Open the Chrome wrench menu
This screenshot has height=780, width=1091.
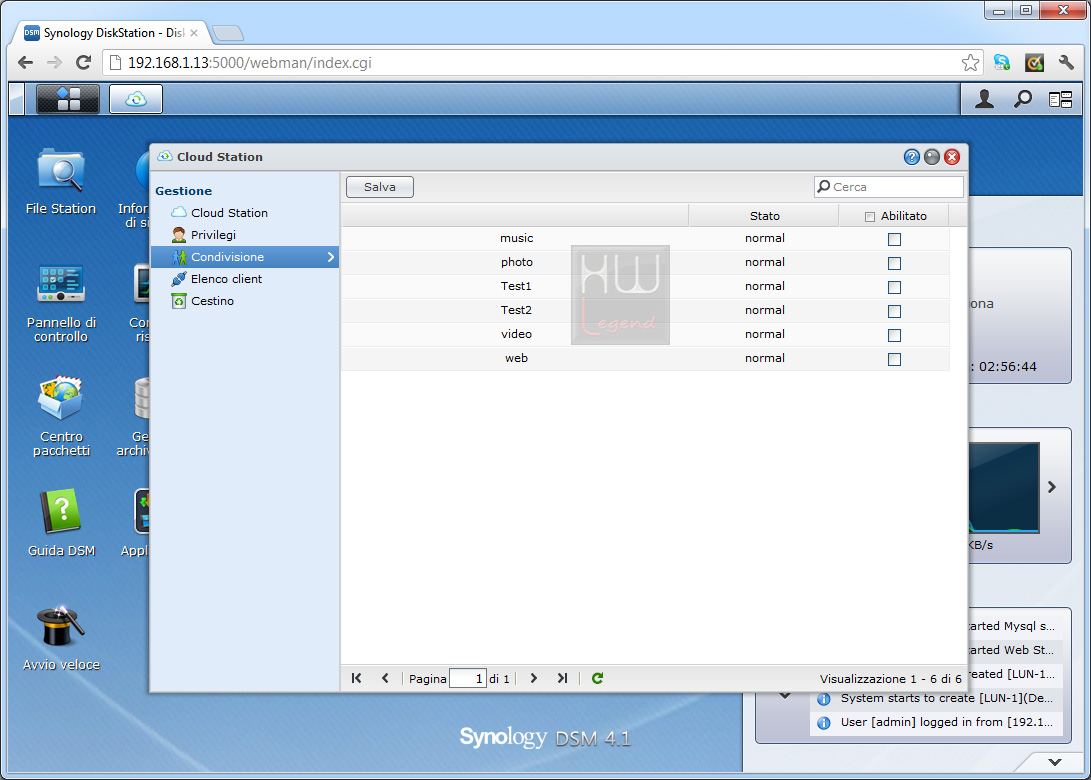click(x=1066, y=63)
